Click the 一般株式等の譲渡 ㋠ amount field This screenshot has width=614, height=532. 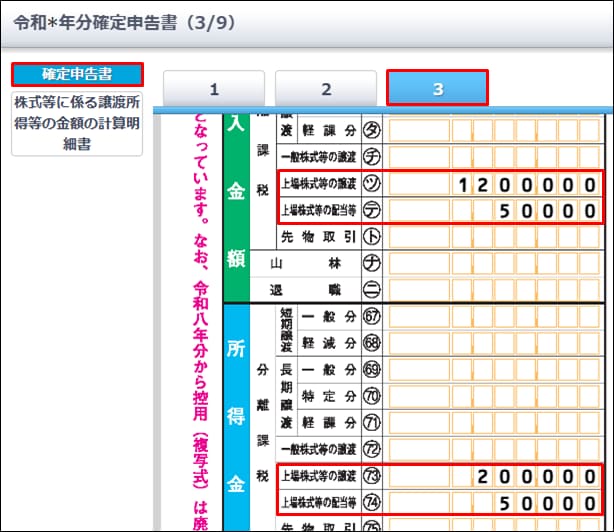495,157
